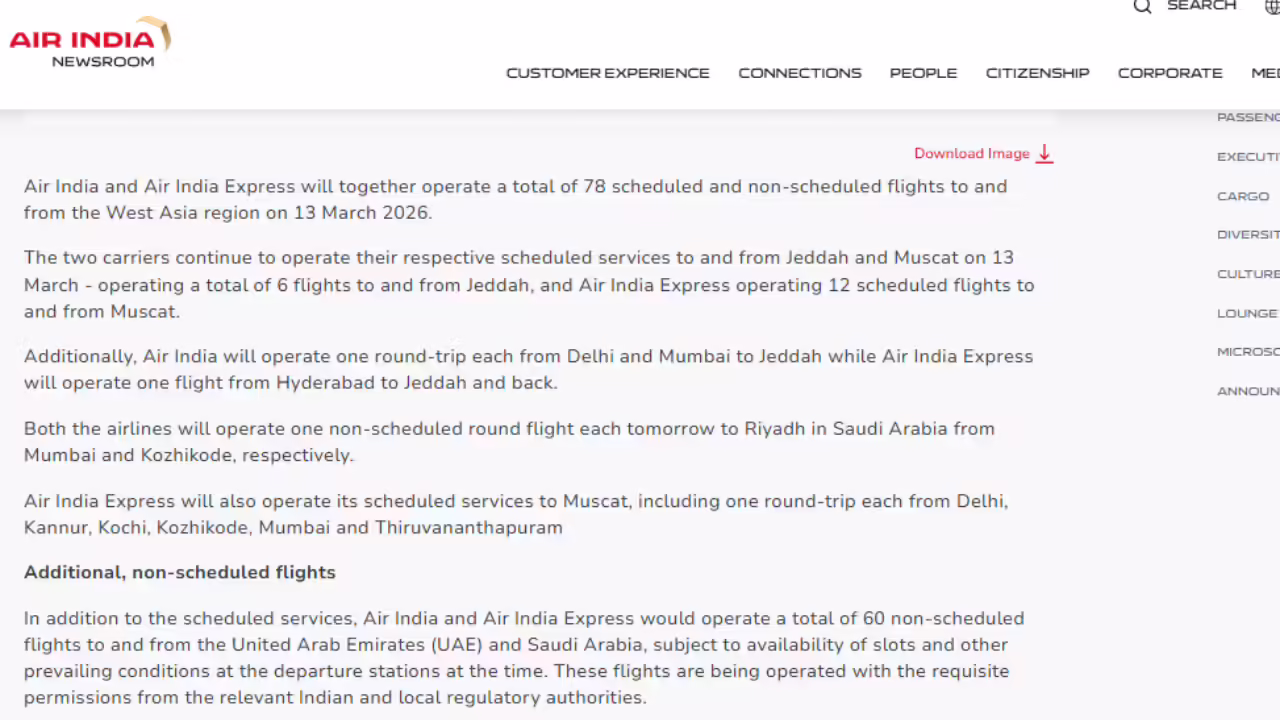Open the Culture tag link
The width and height of the screenshot is (1280, 720).
pos(1248,274)
